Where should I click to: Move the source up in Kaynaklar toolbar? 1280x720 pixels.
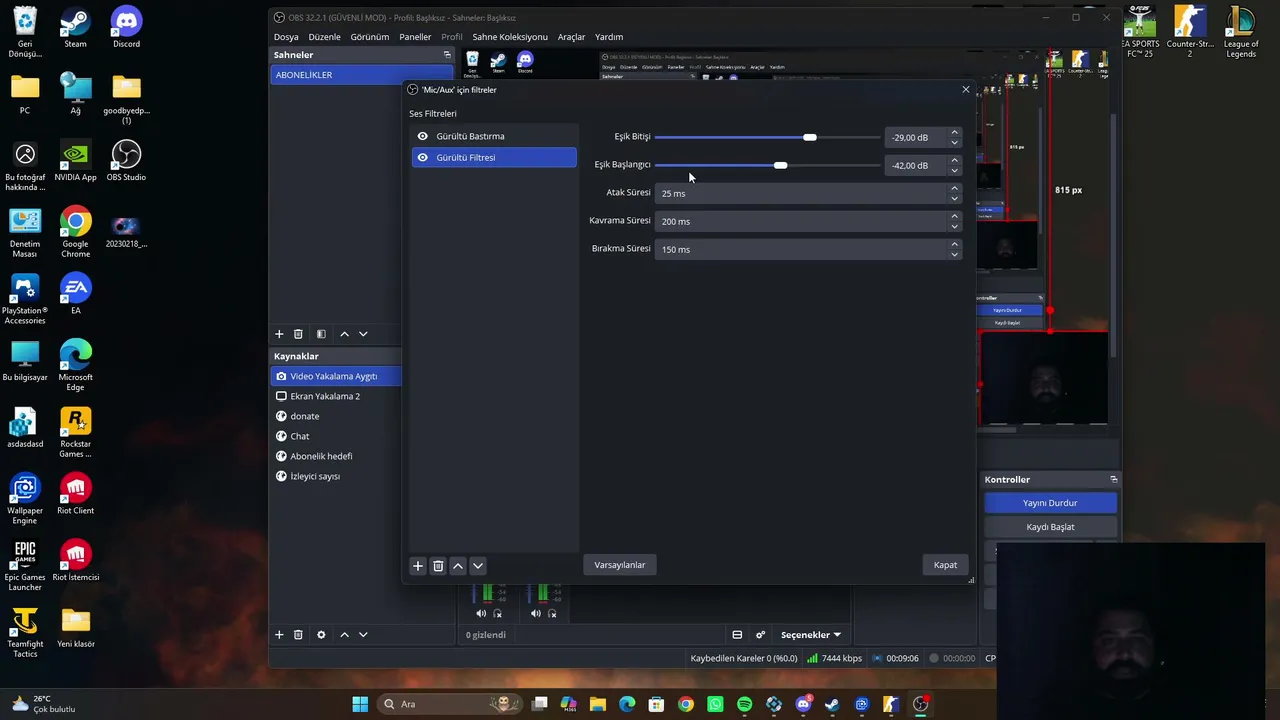345,635
